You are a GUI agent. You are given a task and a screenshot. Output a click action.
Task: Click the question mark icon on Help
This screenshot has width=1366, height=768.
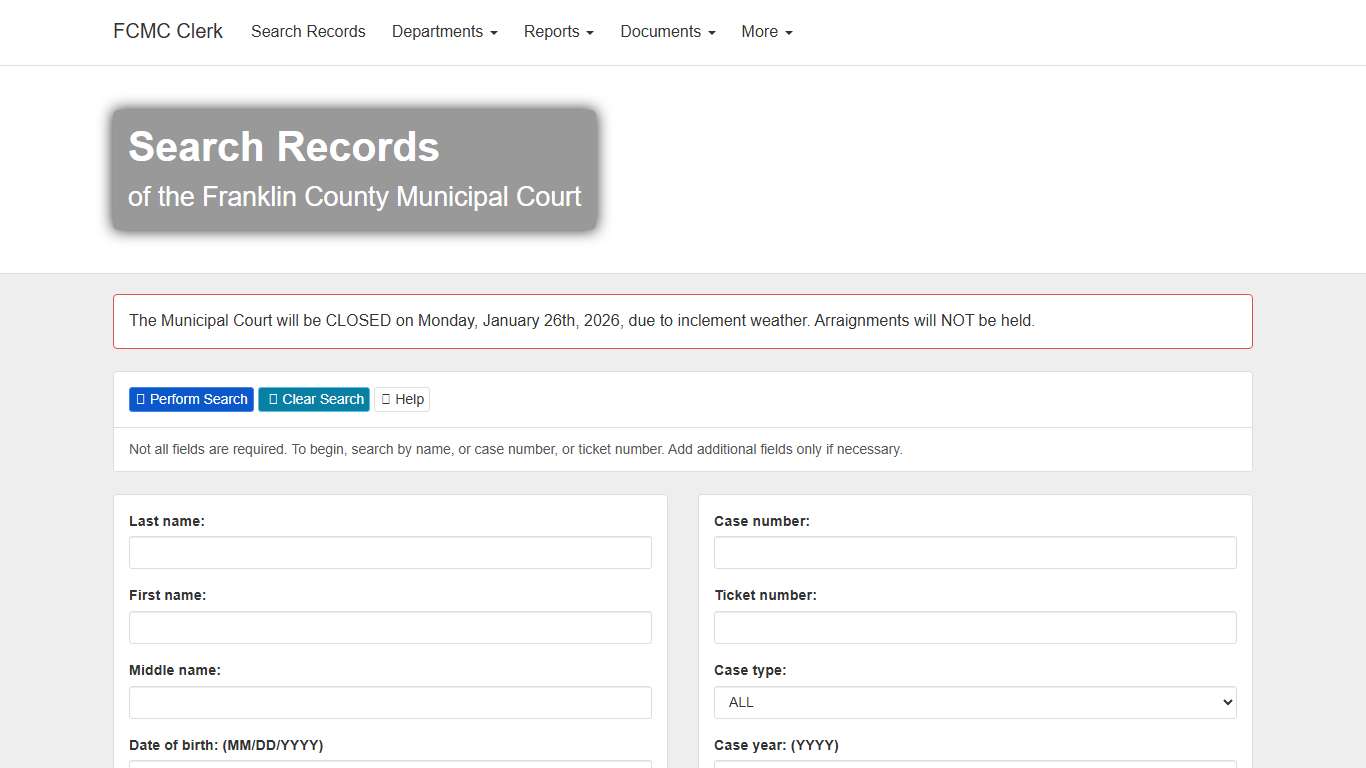[x=388, y=399]
